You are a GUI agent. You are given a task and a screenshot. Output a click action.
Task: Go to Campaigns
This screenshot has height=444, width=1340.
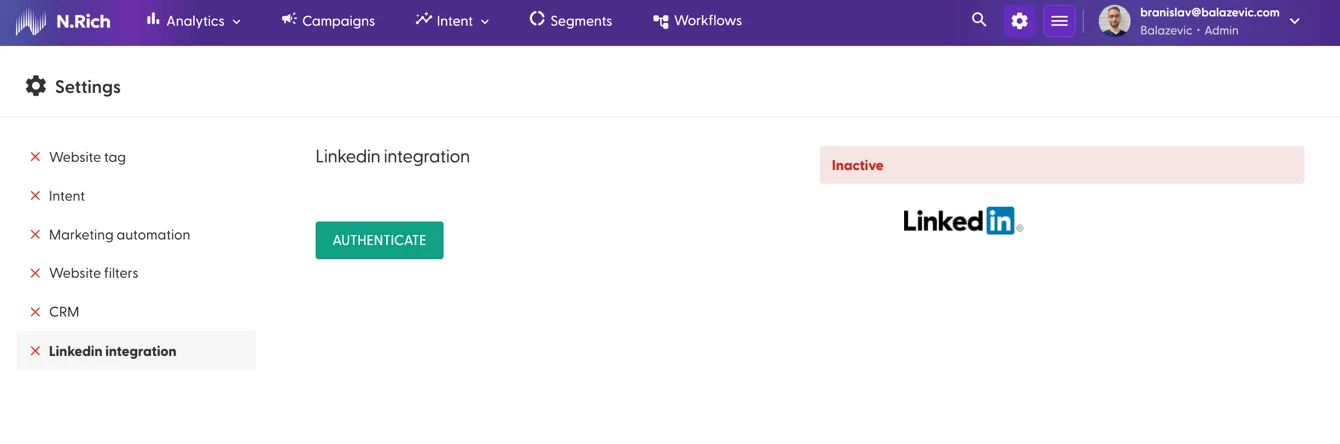(x=328, y=21)
